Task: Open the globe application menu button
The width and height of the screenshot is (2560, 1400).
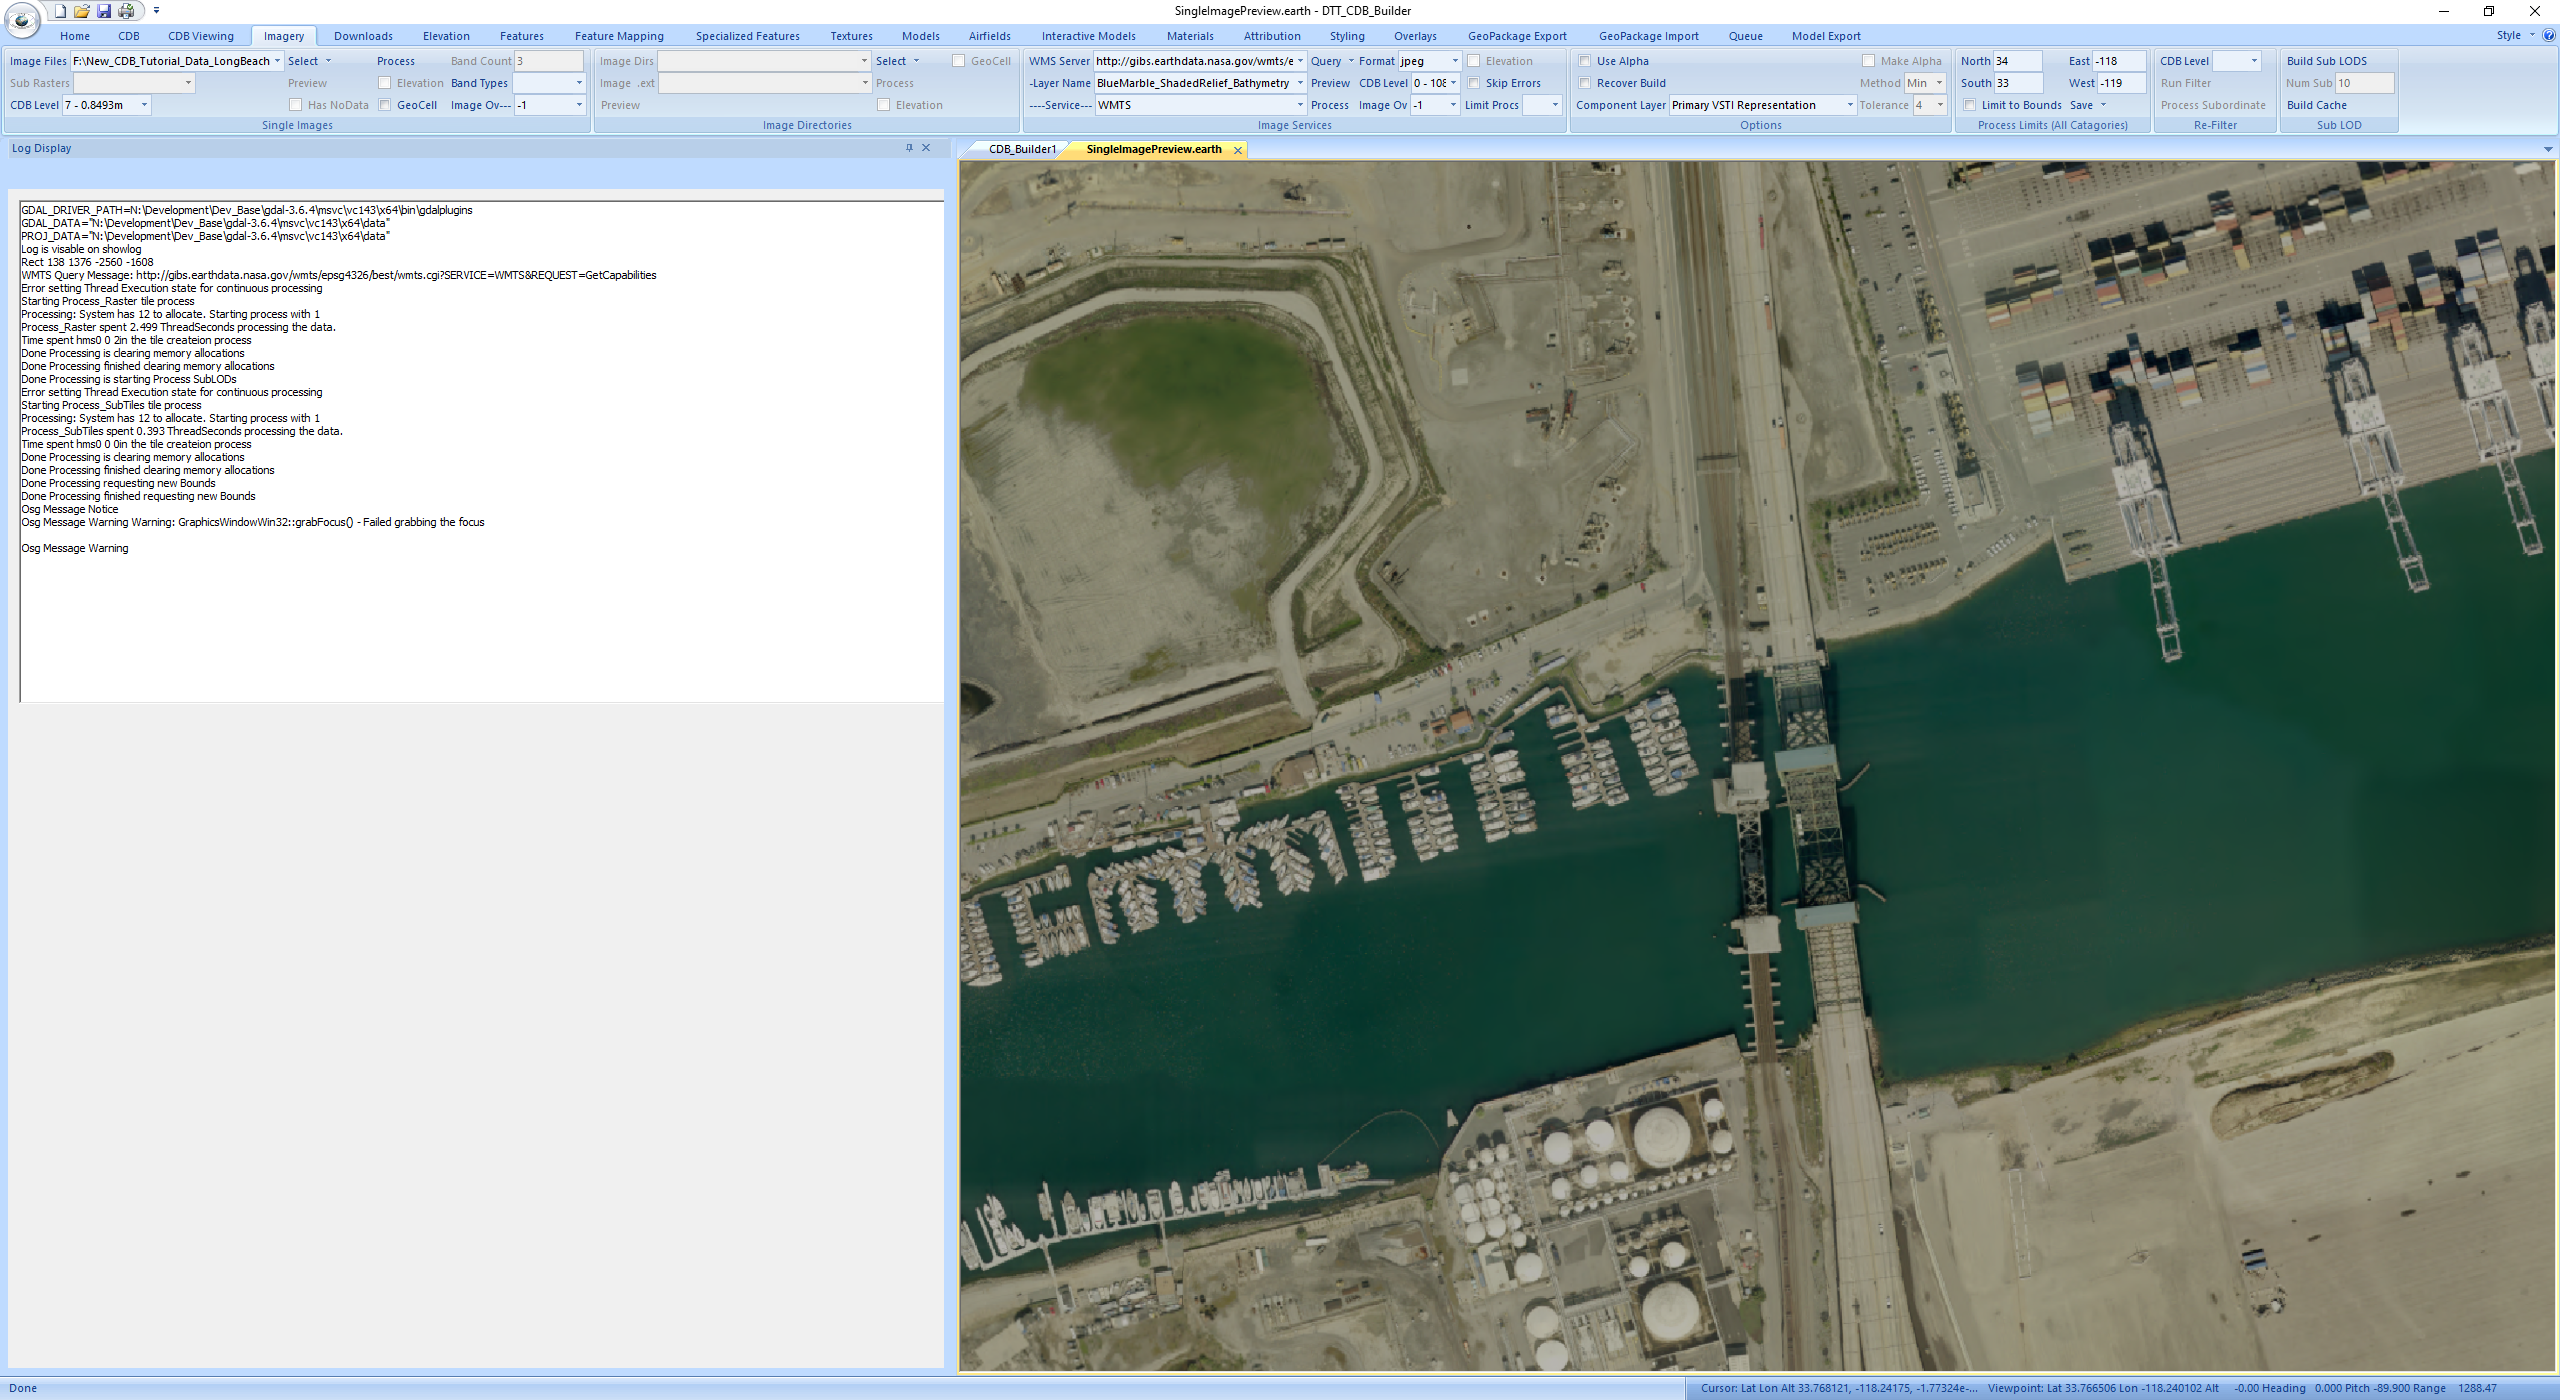Action: point(22,19)
